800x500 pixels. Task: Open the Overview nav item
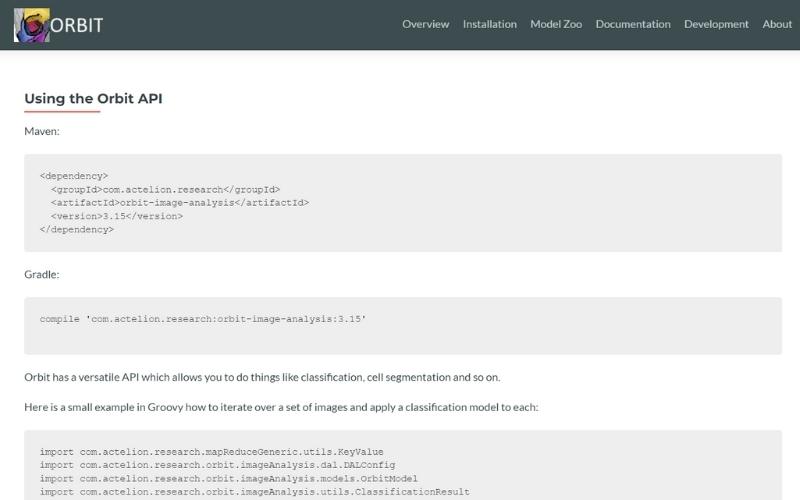[426, 24]
